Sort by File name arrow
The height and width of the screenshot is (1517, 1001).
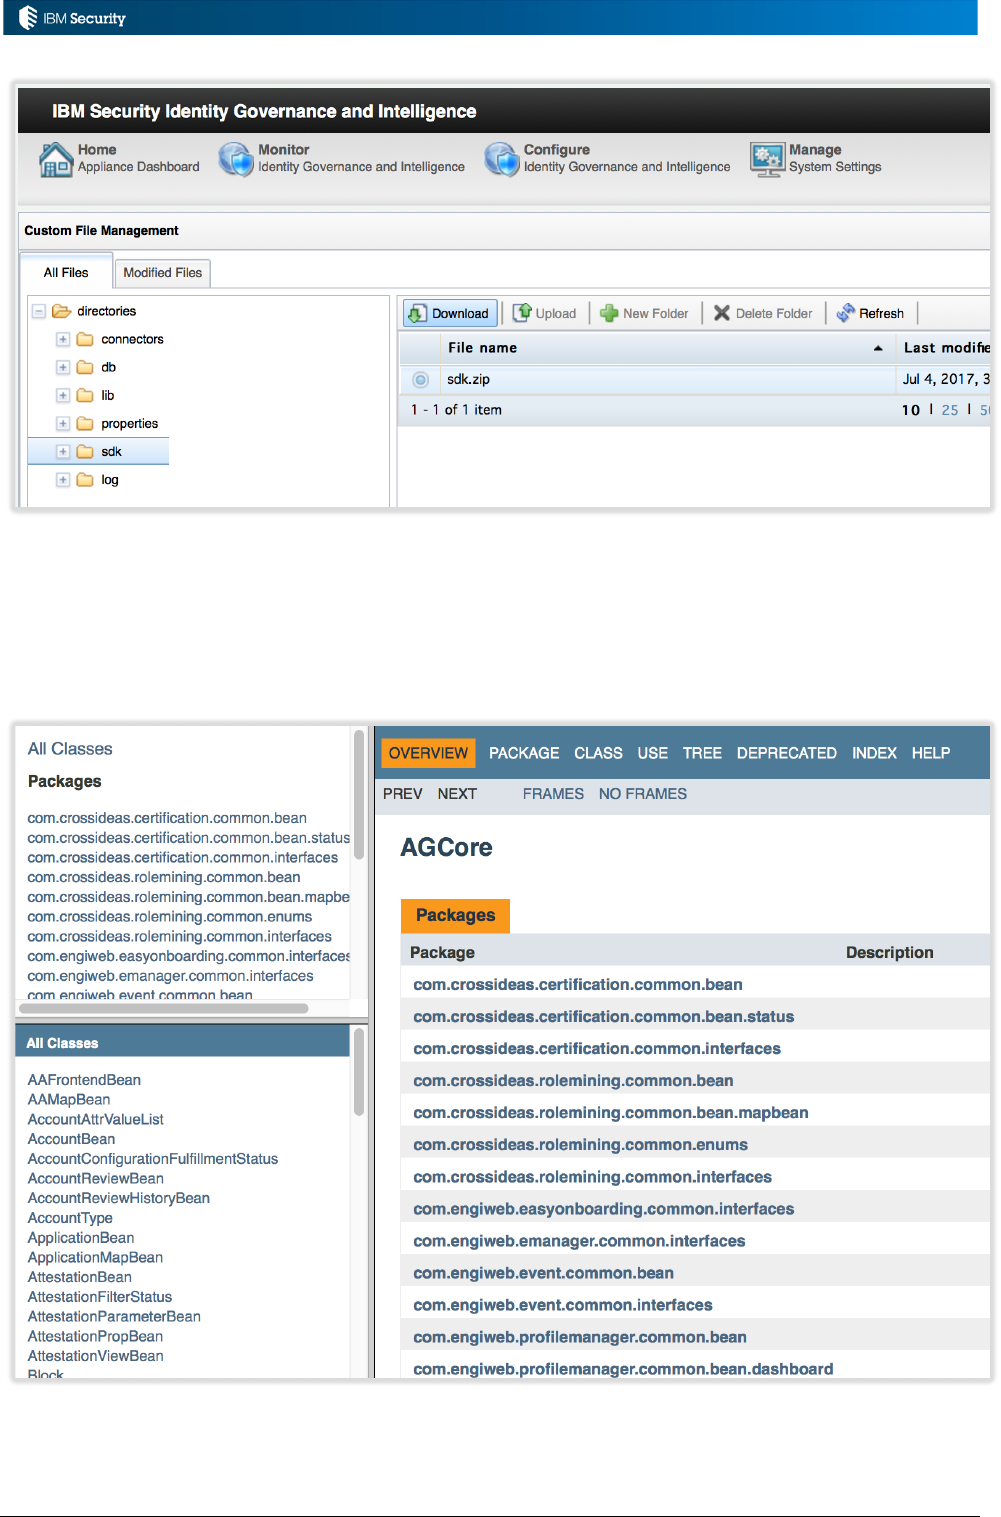click(878, 348)
